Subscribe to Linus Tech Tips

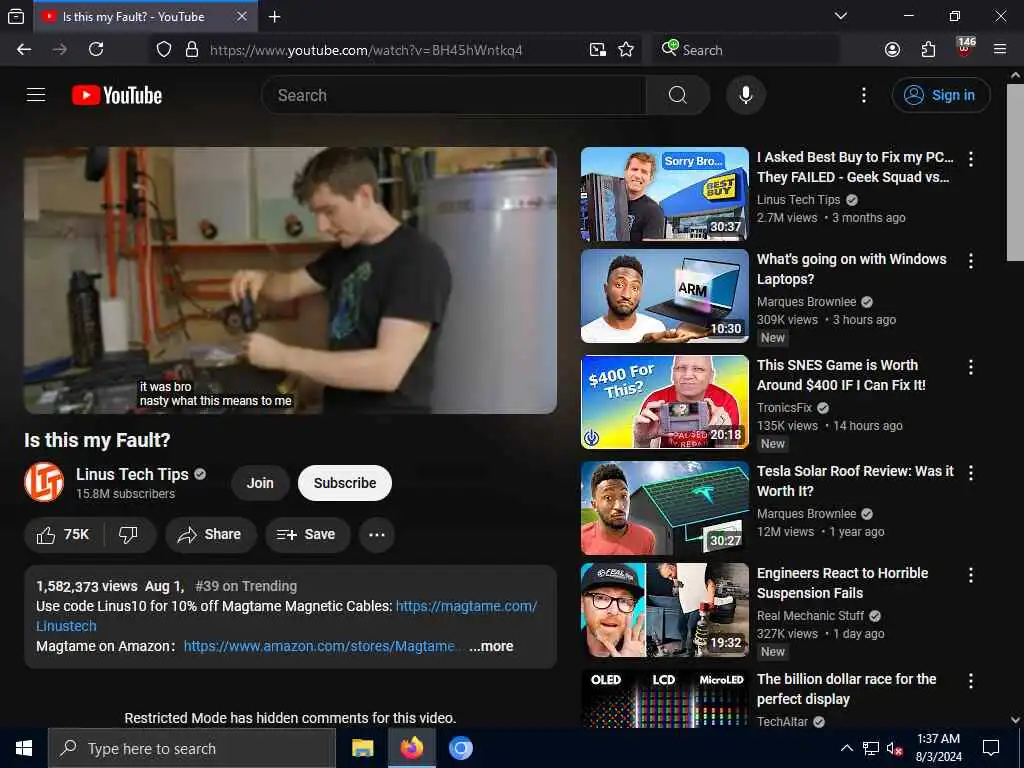(x=345, y=483)
